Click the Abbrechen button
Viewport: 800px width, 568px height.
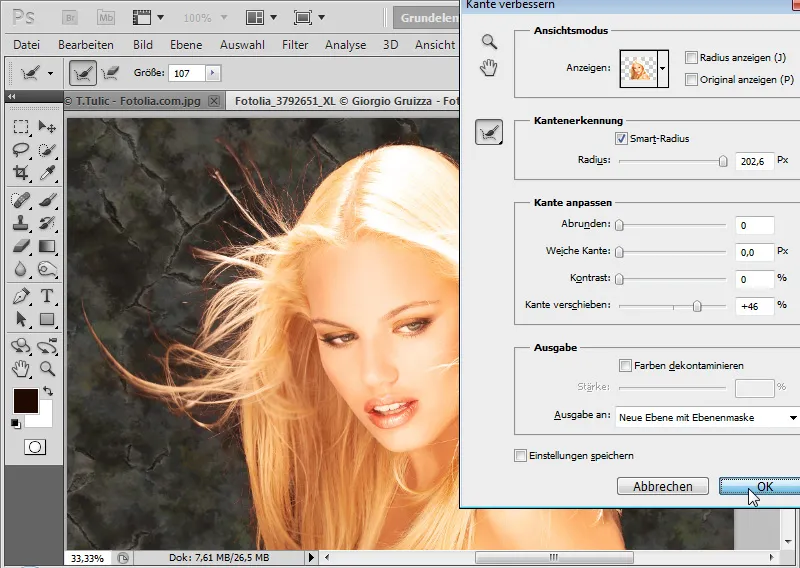tap(663, 486)
